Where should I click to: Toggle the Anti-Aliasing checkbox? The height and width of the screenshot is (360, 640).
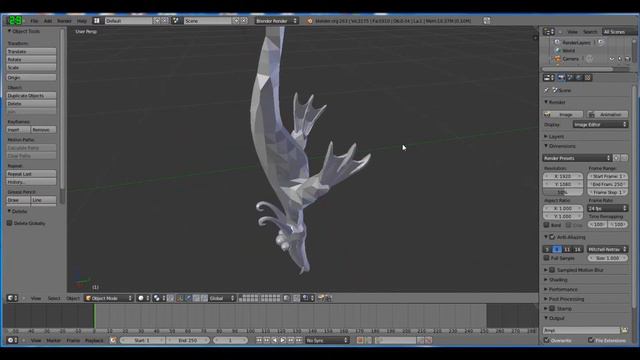point(552,237)
